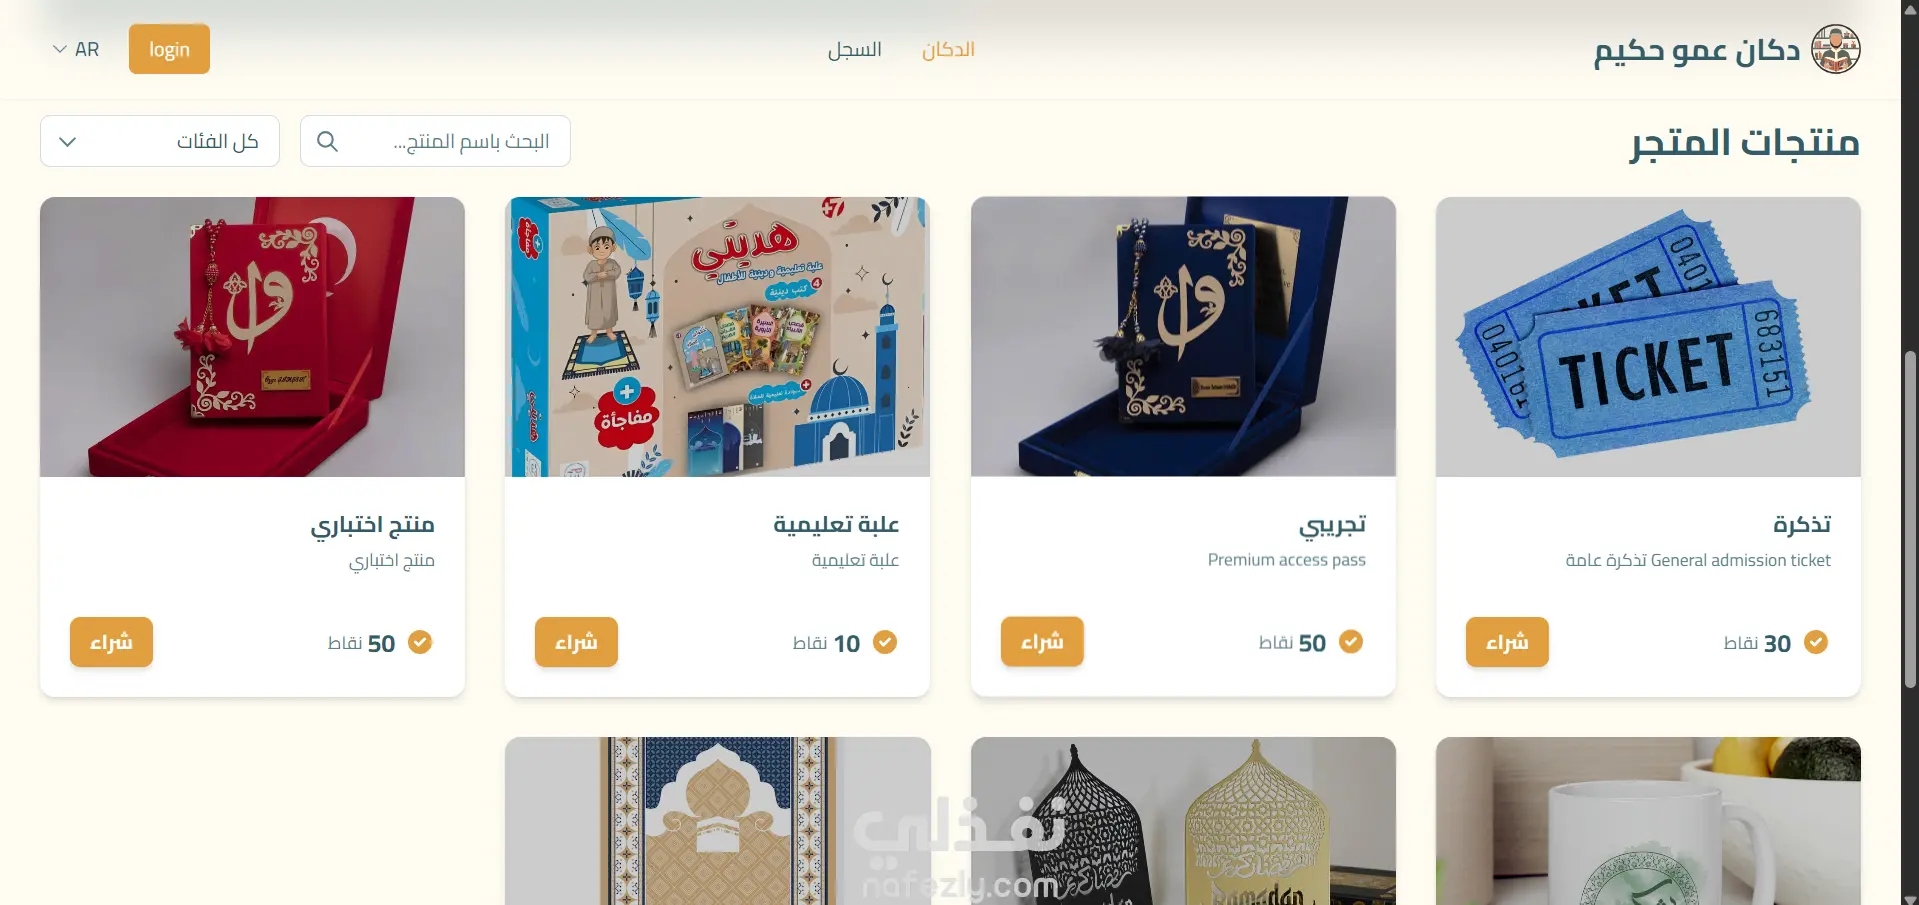Click شراء on the تجريبي card
Image resolution: width=1919 pixels, height=905 pixels.
(x=1042, y=642)
